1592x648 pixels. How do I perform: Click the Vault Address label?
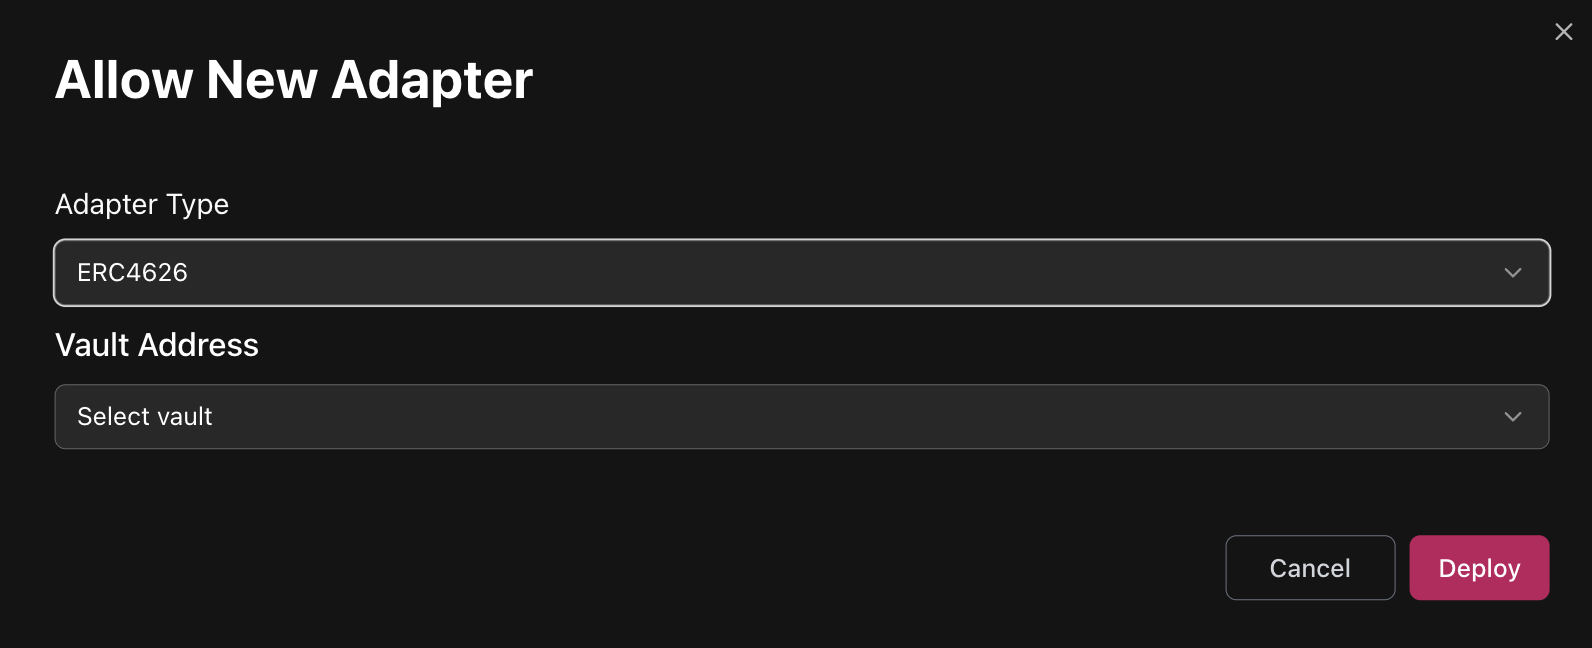click(x=157, y=345)
